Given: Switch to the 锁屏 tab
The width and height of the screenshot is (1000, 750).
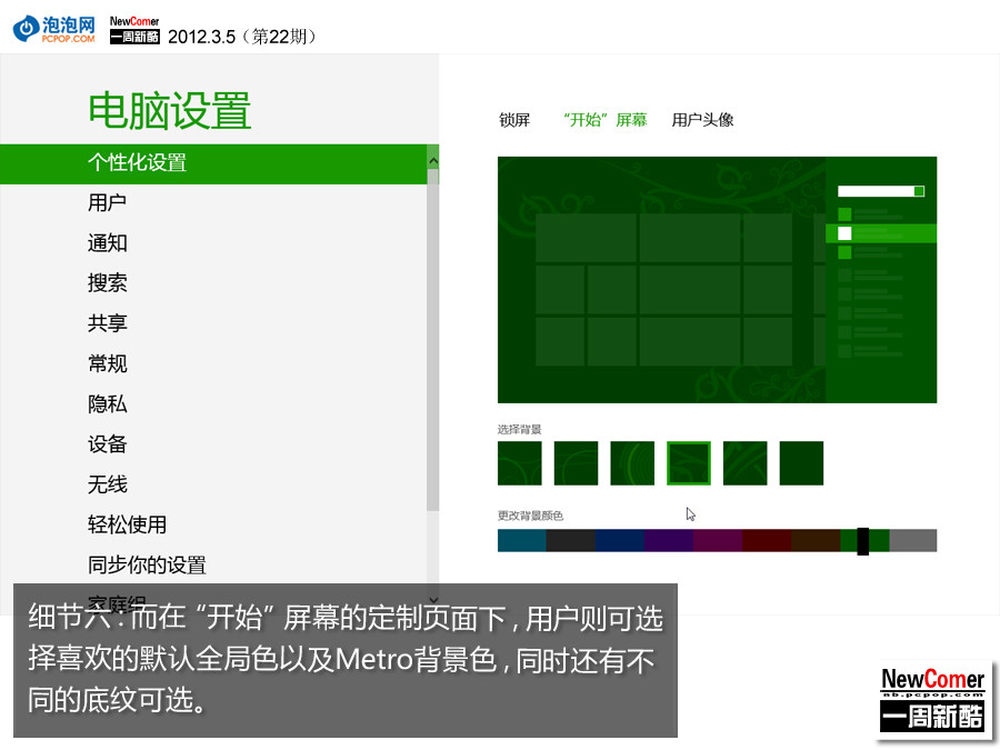Looking at the screenshot, I should [x=514, y=120].
